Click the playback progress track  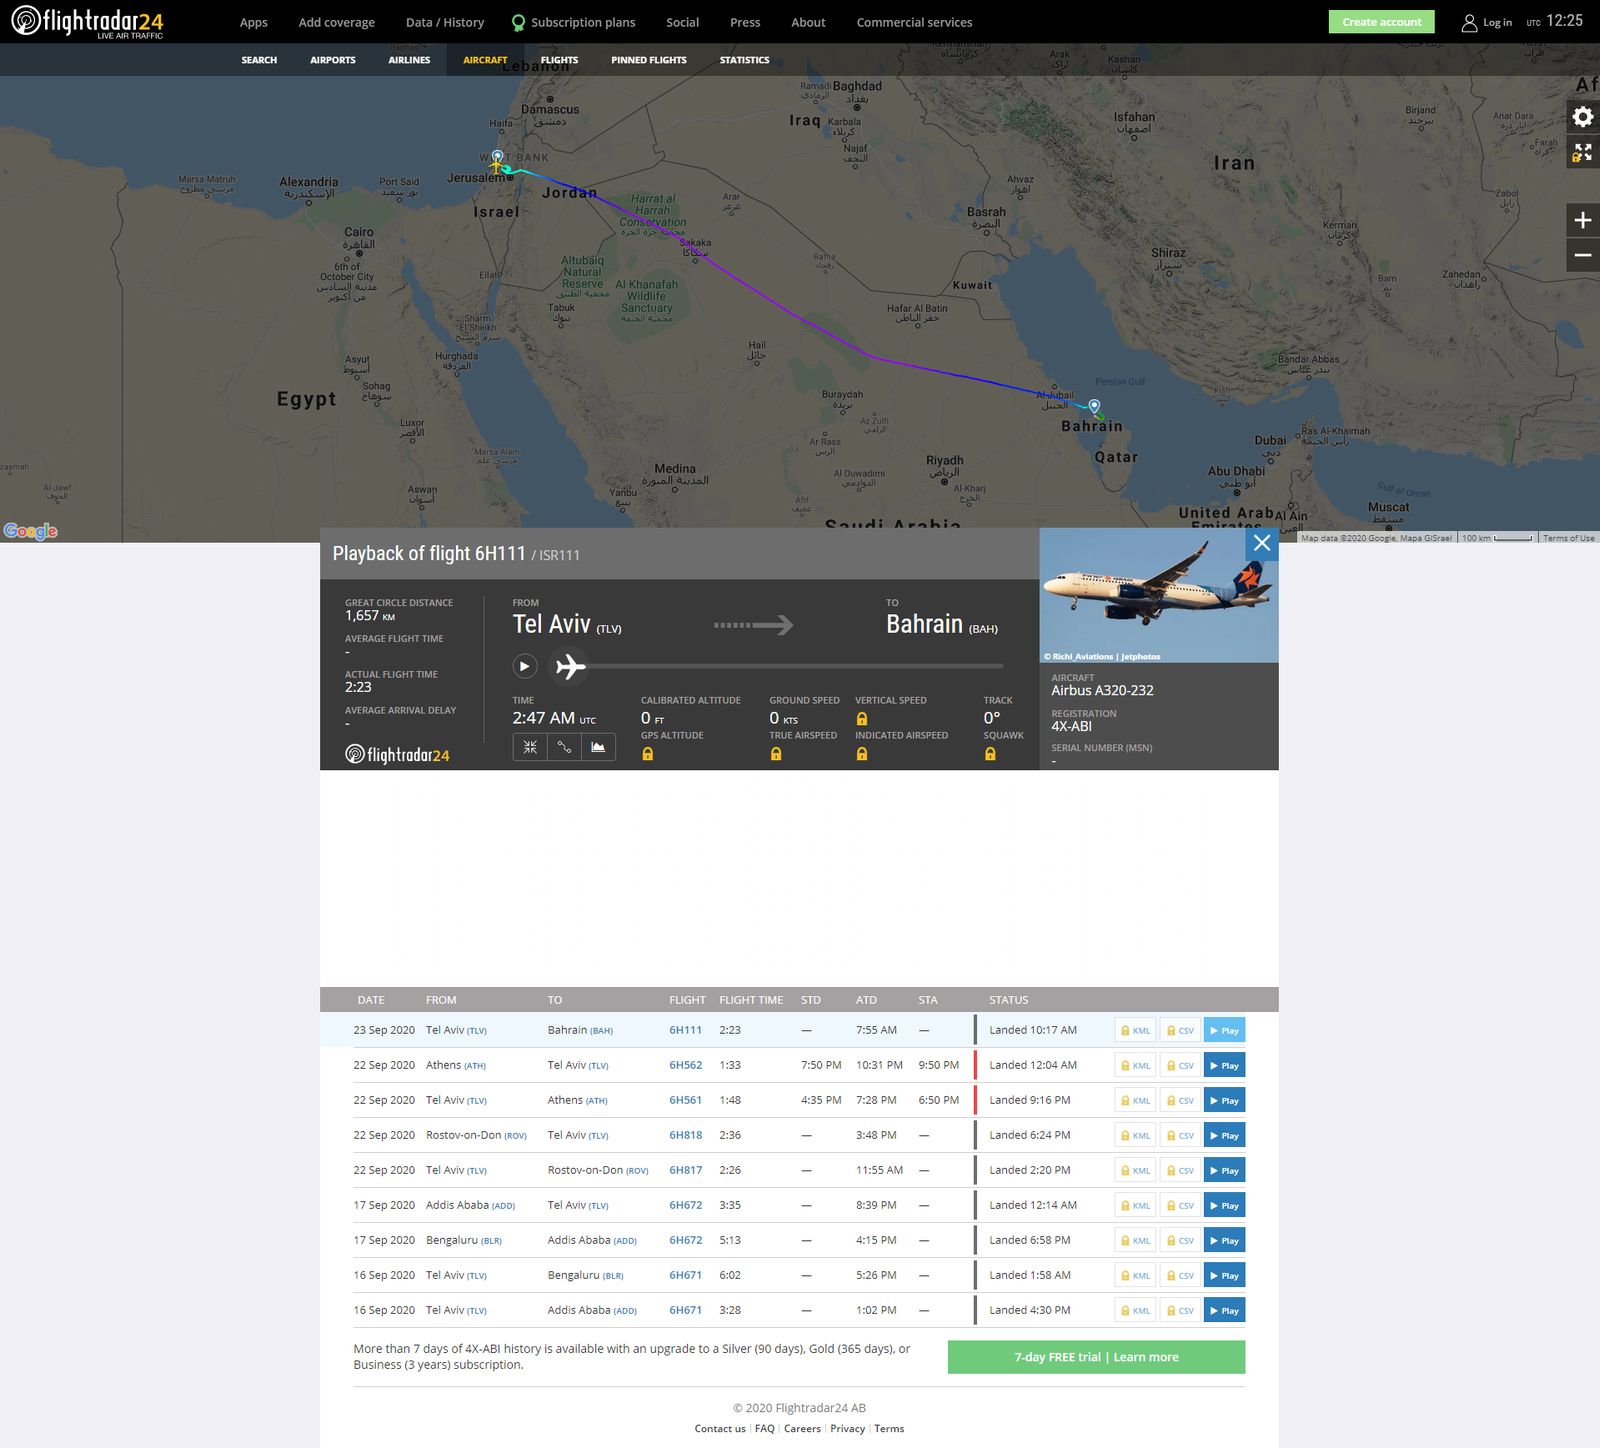[795, 666]
